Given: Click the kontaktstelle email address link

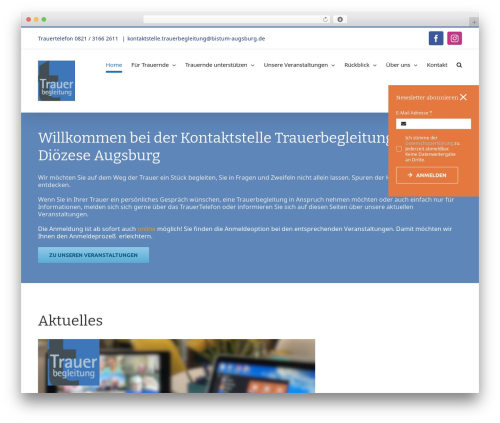Looking at the screenshot, I should coord(196,39).
